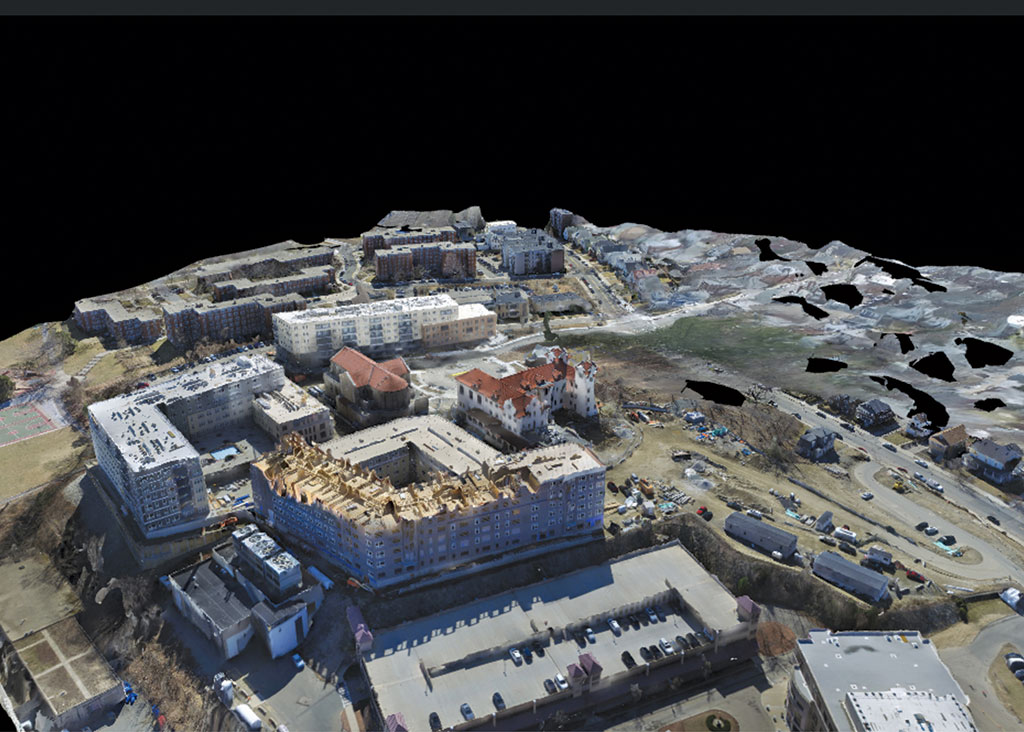The image size is (1024, 732).
Task: Select the red-roofed church beside the courtyard building
Action: tap(369, 385)
